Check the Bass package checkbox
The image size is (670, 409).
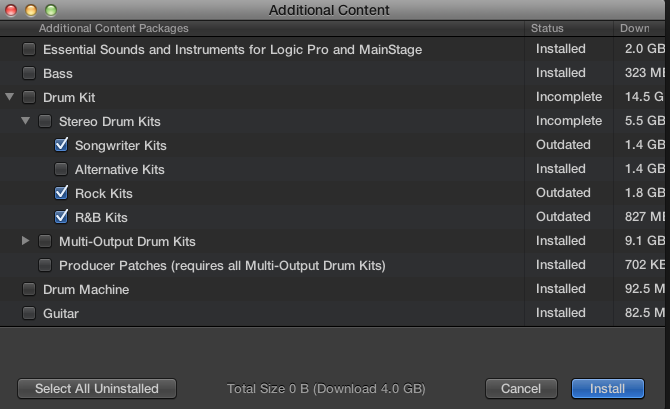pyautogui.click(x=29, y=73)
